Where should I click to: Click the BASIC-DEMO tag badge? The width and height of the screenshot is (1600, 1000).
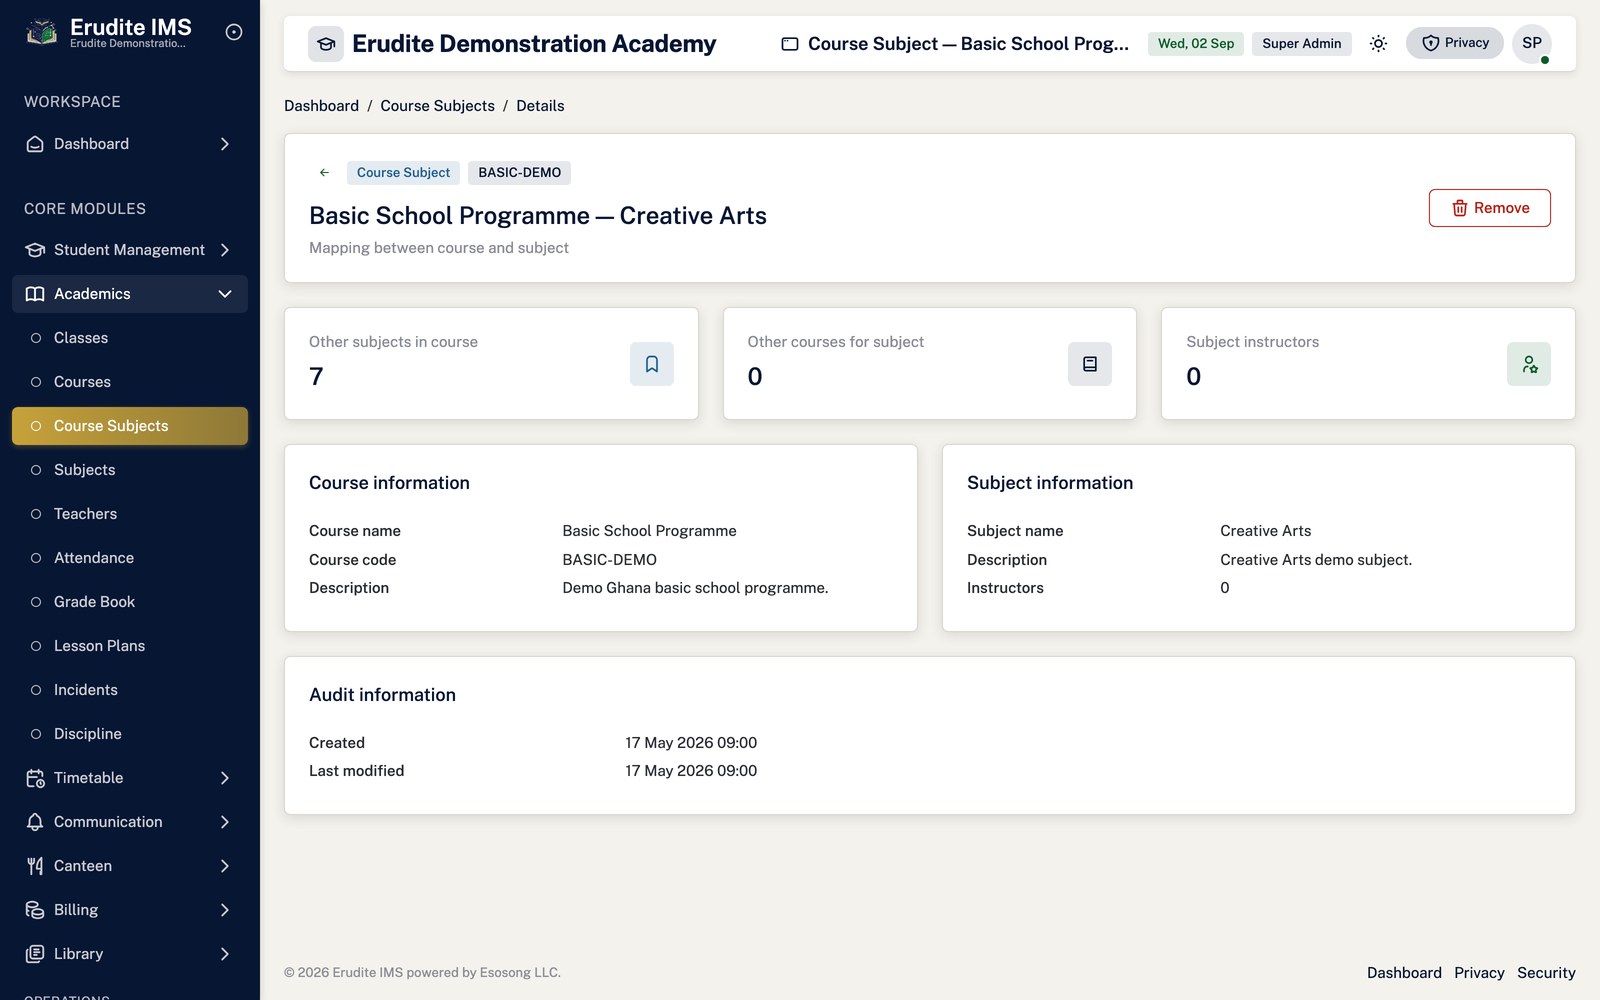pos(519,173)
